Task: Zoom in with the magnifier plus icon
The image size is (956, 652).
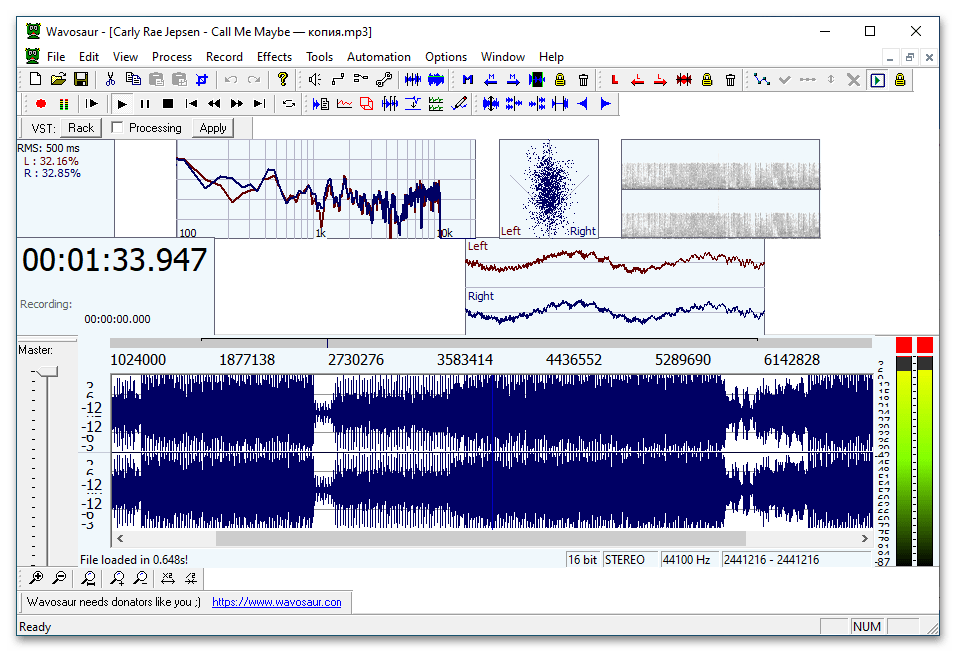Action: [36, 578]
